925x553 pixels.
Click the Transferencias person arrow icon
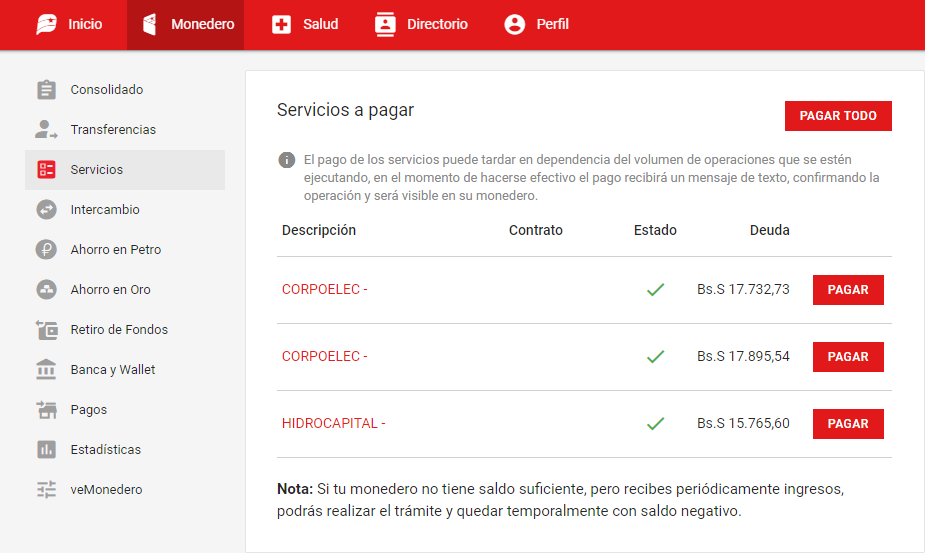coord(46,129)
